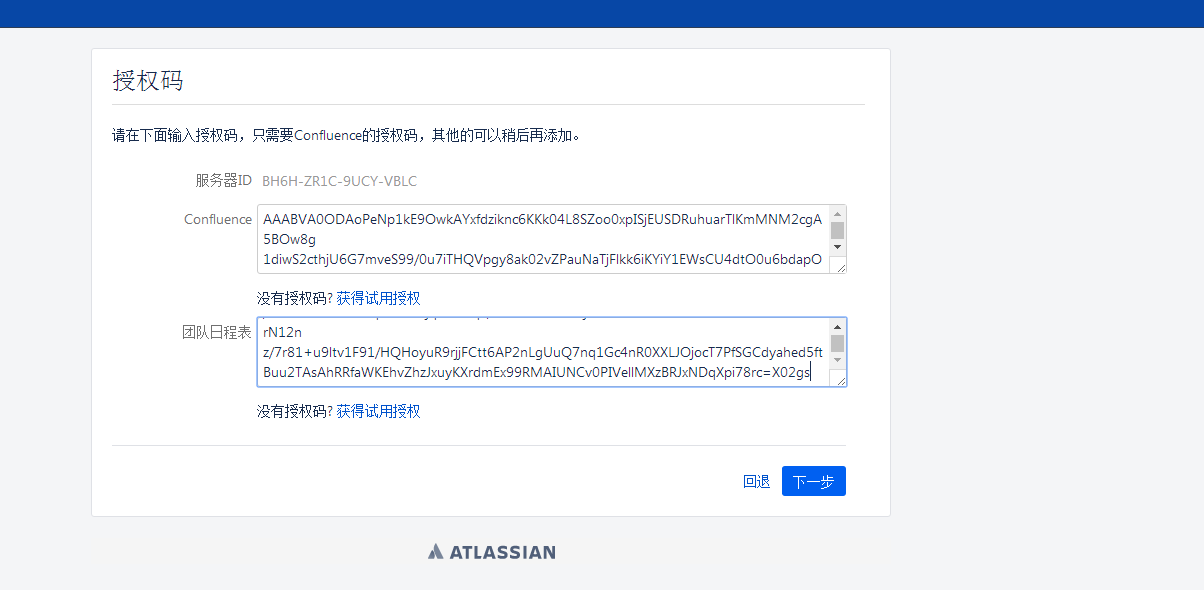Open 获得试用授权 link under 团队日程表 field
The height and width of the screenshot is (590, 1204).
click(x=378, y=411)
